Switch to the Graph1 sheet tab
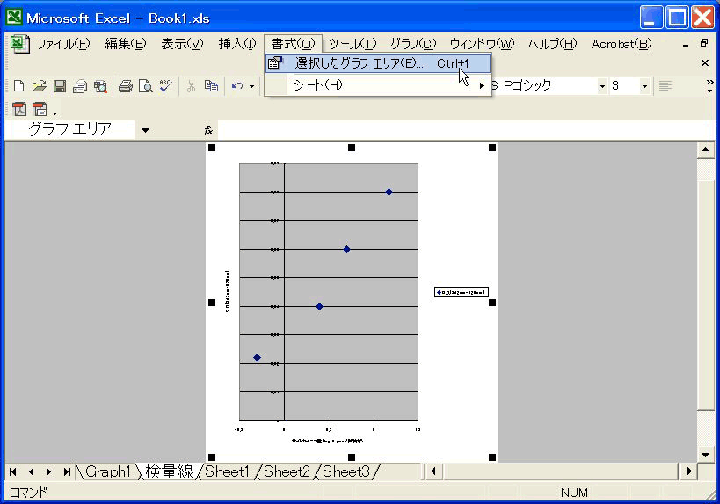This screenshot has width=720, height=504. point(107,471)
